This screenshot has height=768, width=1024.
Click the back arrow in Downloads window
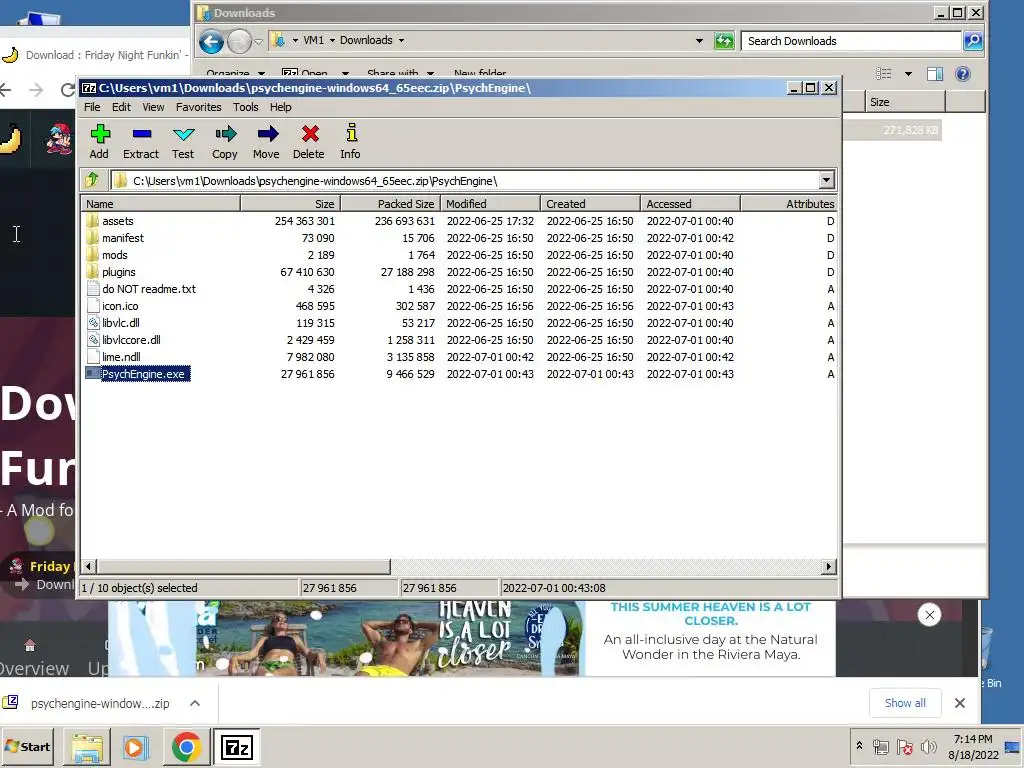tap(211, 42)
